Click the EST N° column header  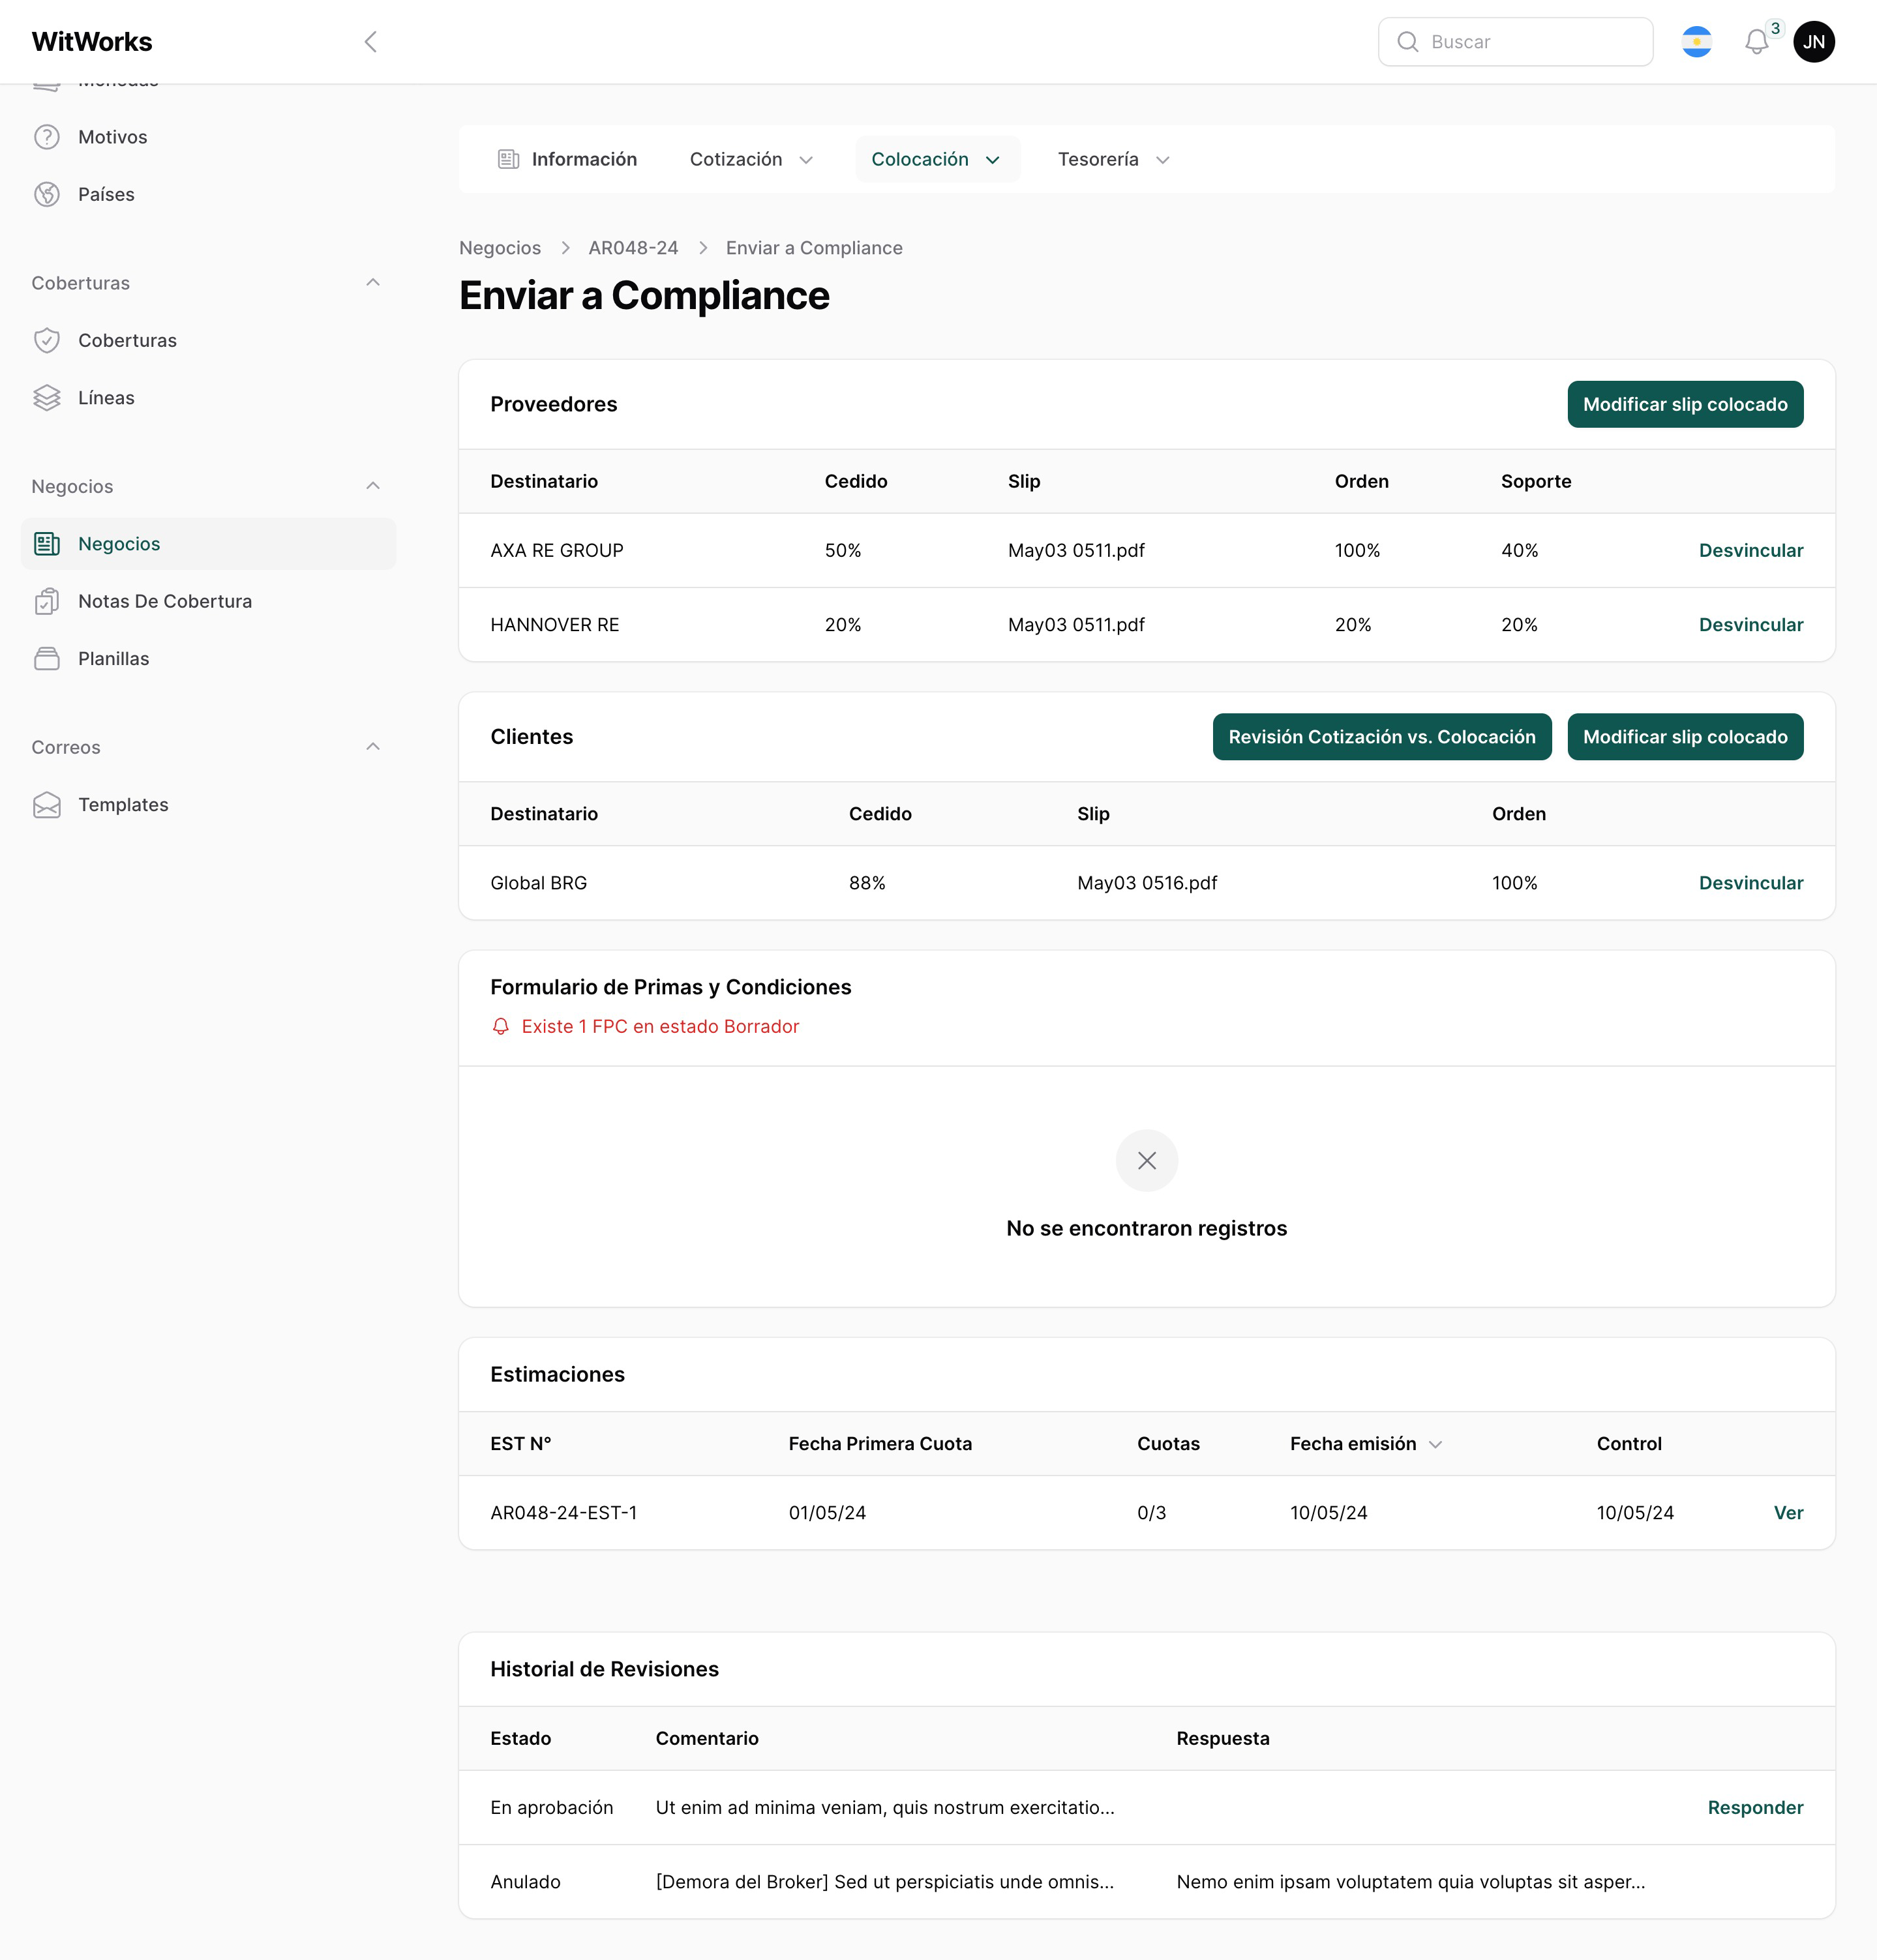tap(520, 1444)
